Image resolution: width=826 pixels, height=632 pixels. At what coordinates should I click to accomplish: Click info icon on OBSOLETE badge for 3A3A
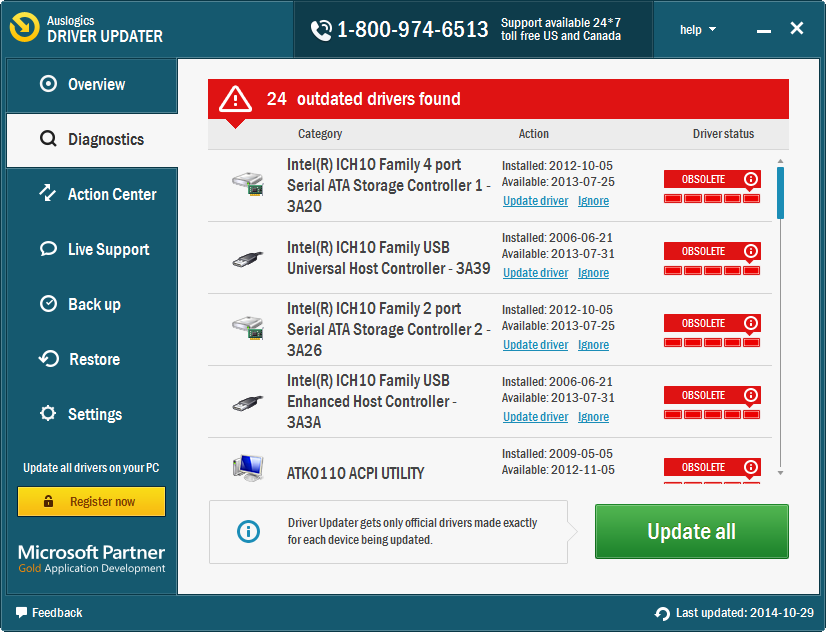click(x=751, y=395)
